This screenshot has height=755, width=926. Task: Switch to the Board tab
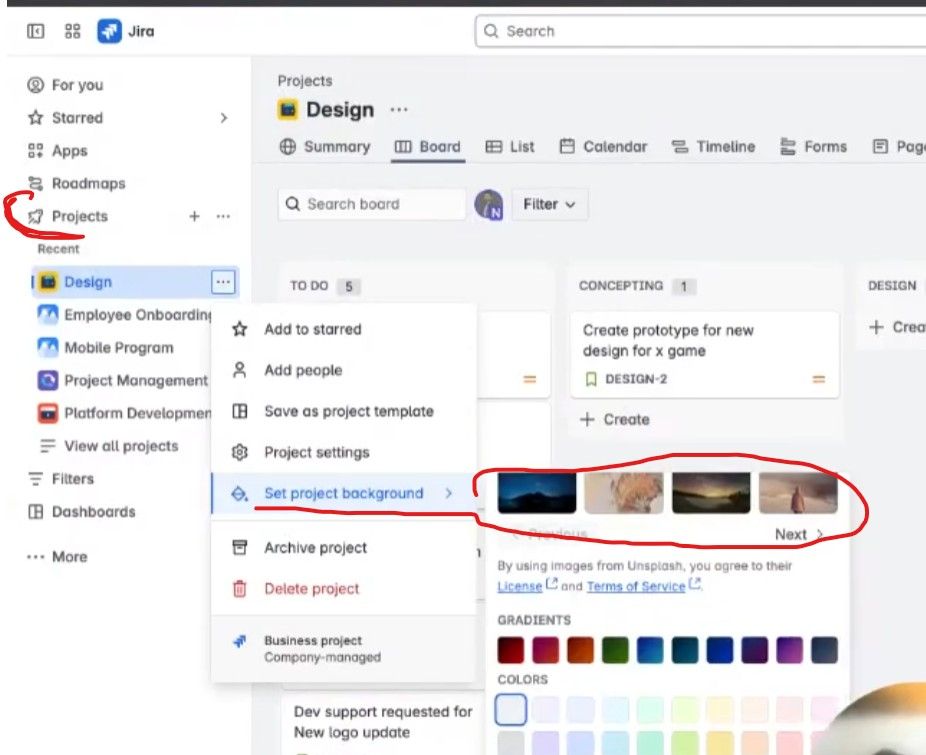(x=428, y=147)
